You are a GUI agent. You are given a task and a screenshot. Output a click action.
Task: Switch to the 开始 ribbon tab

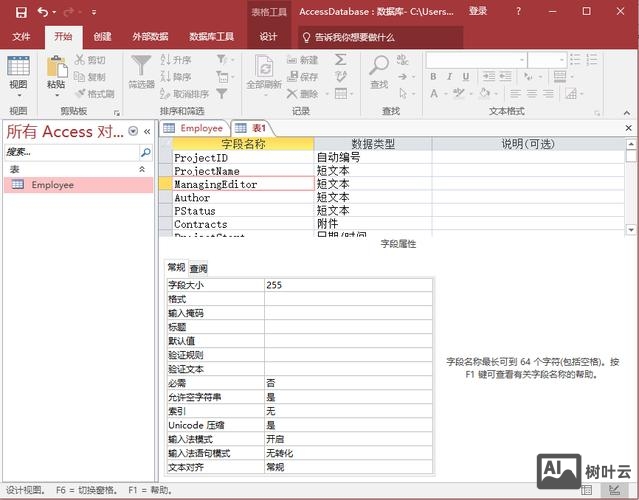click(x=63, y=37)
